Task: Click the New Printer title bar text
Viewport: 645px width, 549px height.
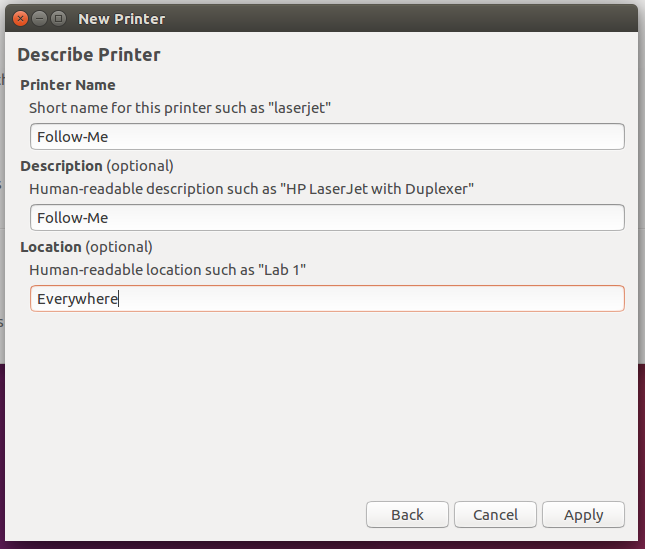Action: click(x=121, y=18)
